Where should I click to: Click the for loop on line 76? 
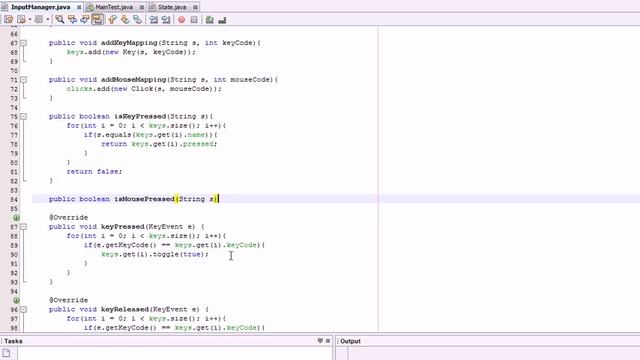click(146, 126)
